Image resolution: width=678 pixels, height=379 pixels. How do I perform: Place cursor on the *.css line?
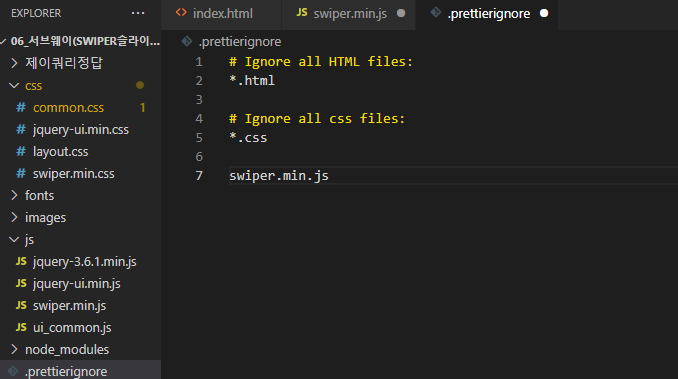tap(248, 138)
